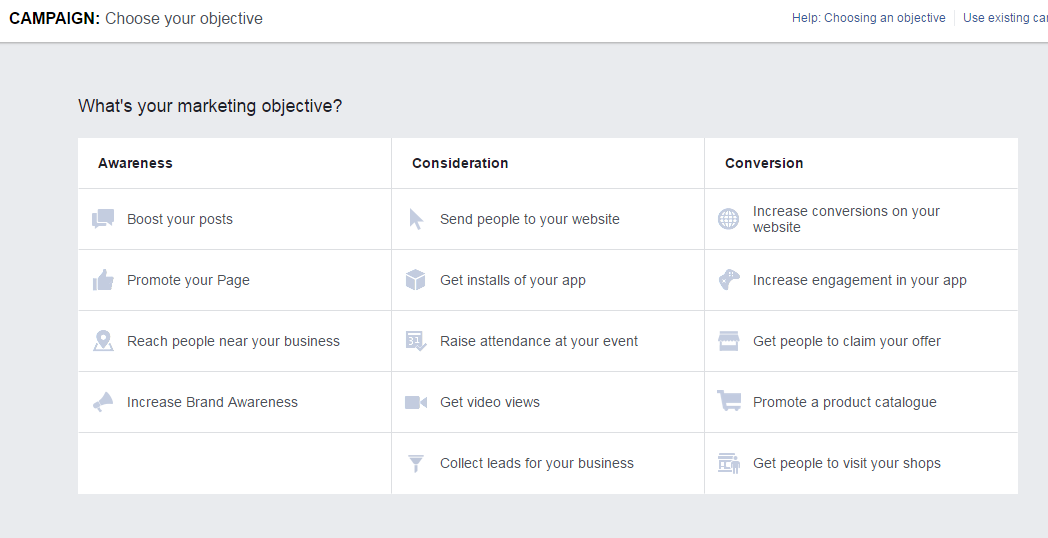
Task: Select Collect leads for your business
Action: (548, 463)
